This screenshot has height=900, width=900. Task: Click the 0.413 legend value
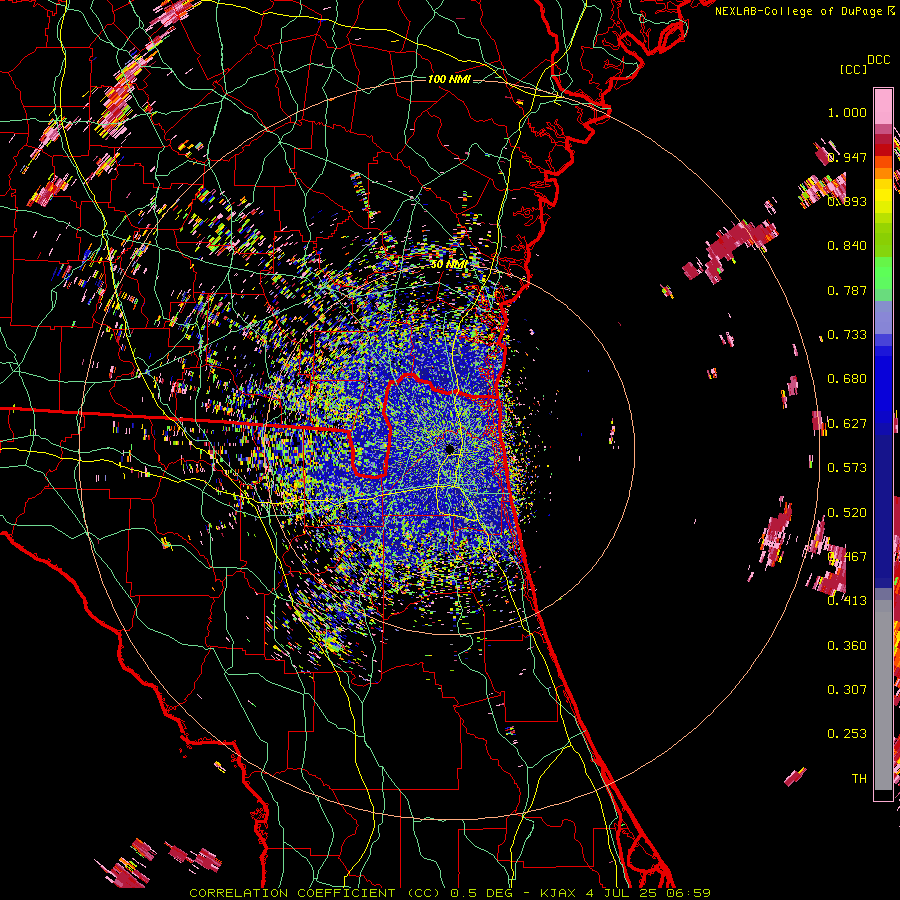pyautogui.click(x=847, y=601)
